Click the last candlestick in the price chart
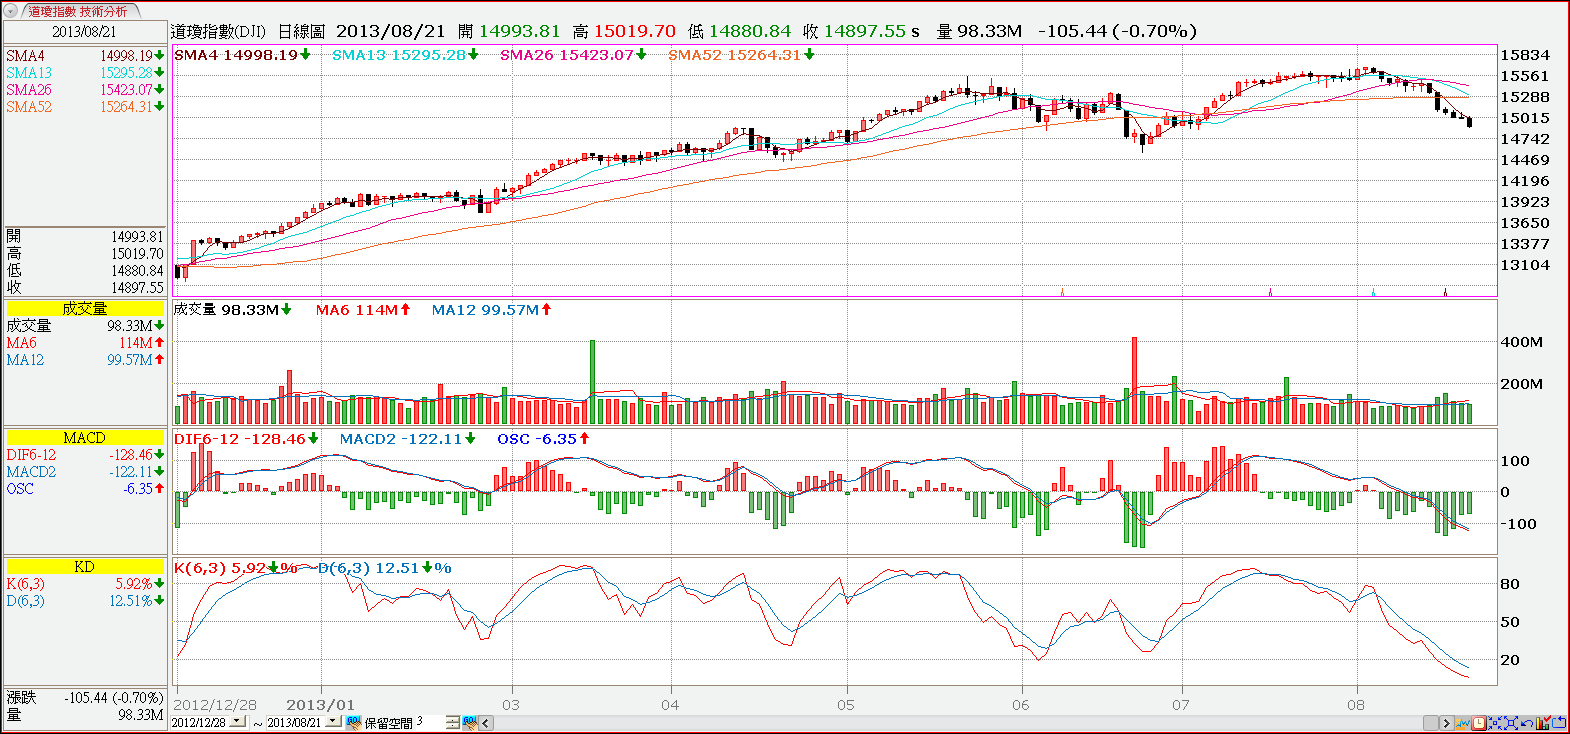The height and width of the screenshot is (734, 1570). click(x=1469, y=121)
